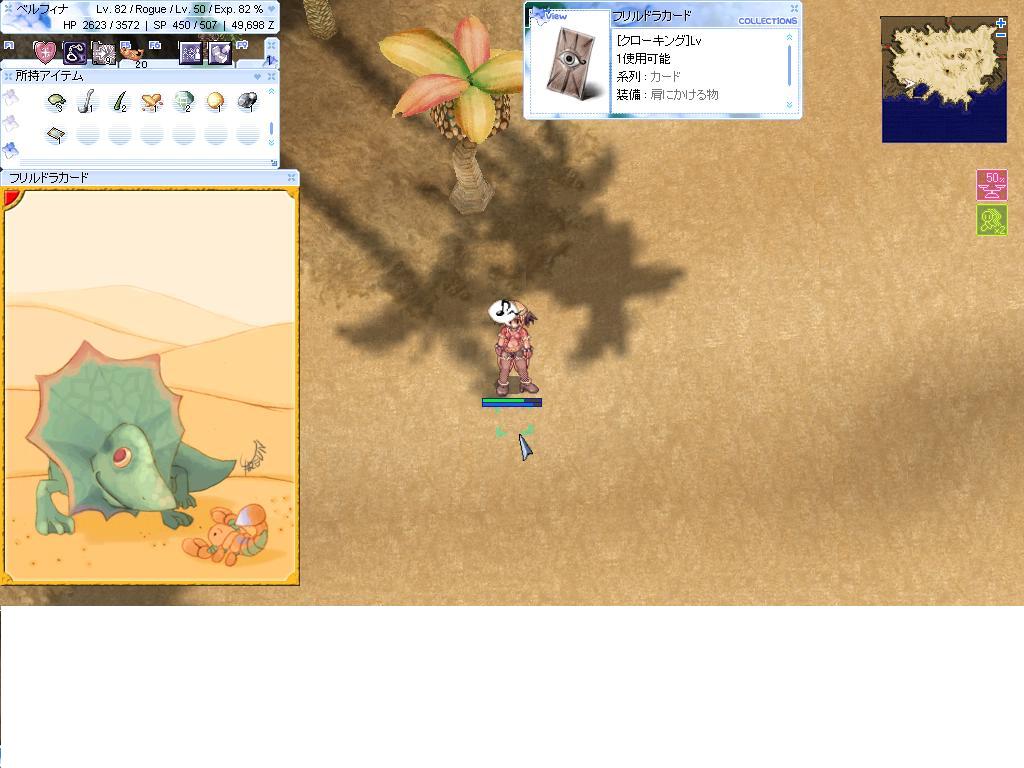Click the 装備 : 肩にかける物 description line
Viewport: 1024px width, 768px height.
tap(667, 95)
